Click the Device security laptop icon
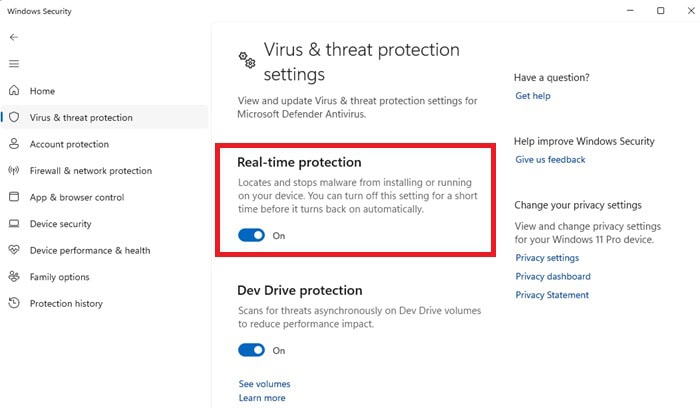 point(14,224)
